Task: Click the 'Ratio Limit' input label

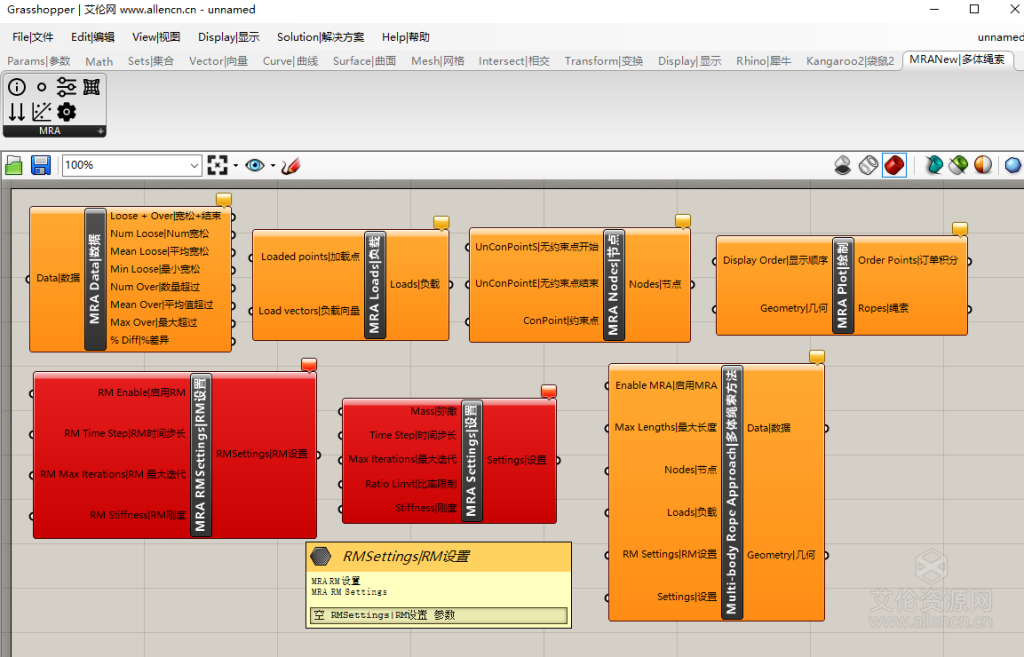Action: pyautogui.click(x=411, y=484)
